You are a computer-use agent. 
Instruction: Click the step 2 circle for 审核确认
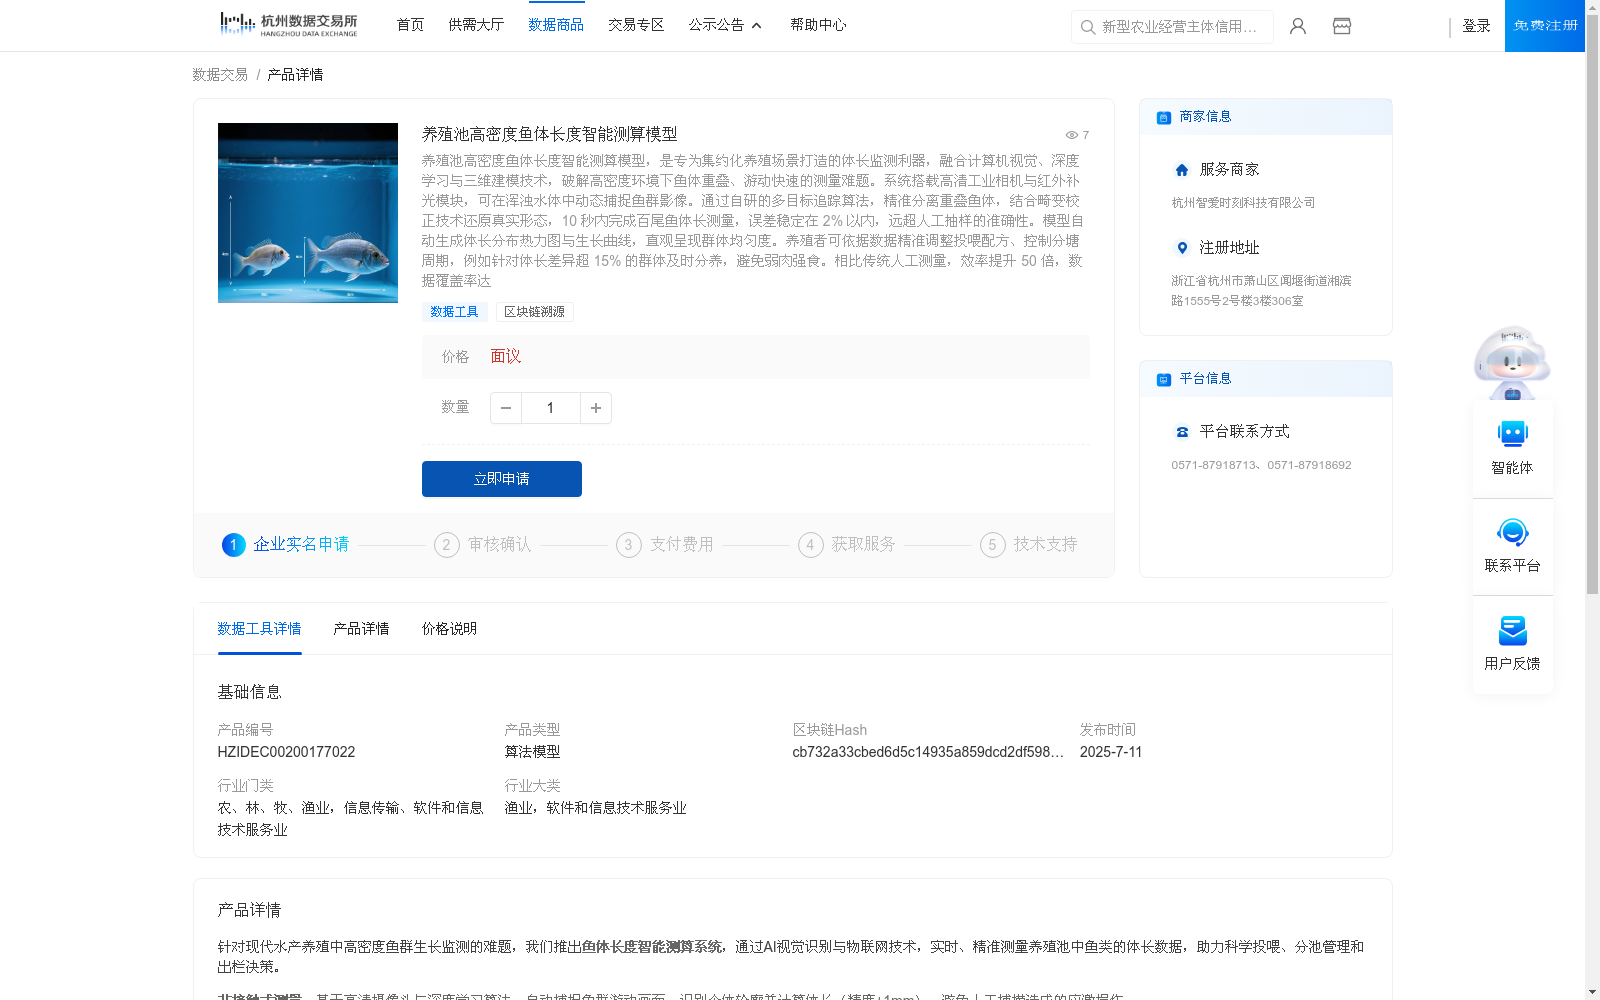(446, 545)
